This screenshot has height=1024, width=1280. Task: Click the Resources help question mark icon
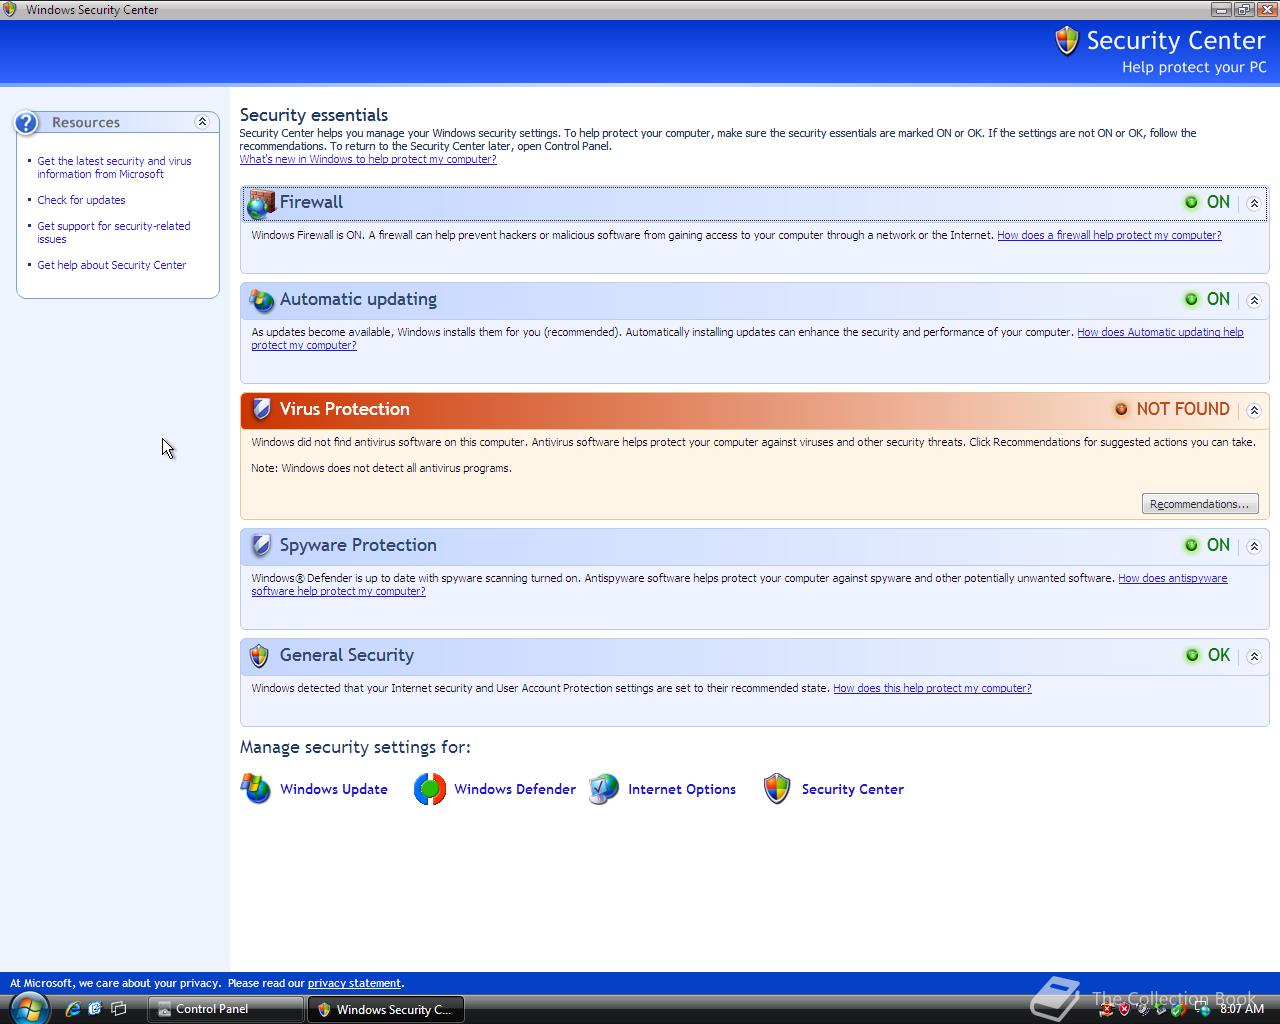pos(26,122)
